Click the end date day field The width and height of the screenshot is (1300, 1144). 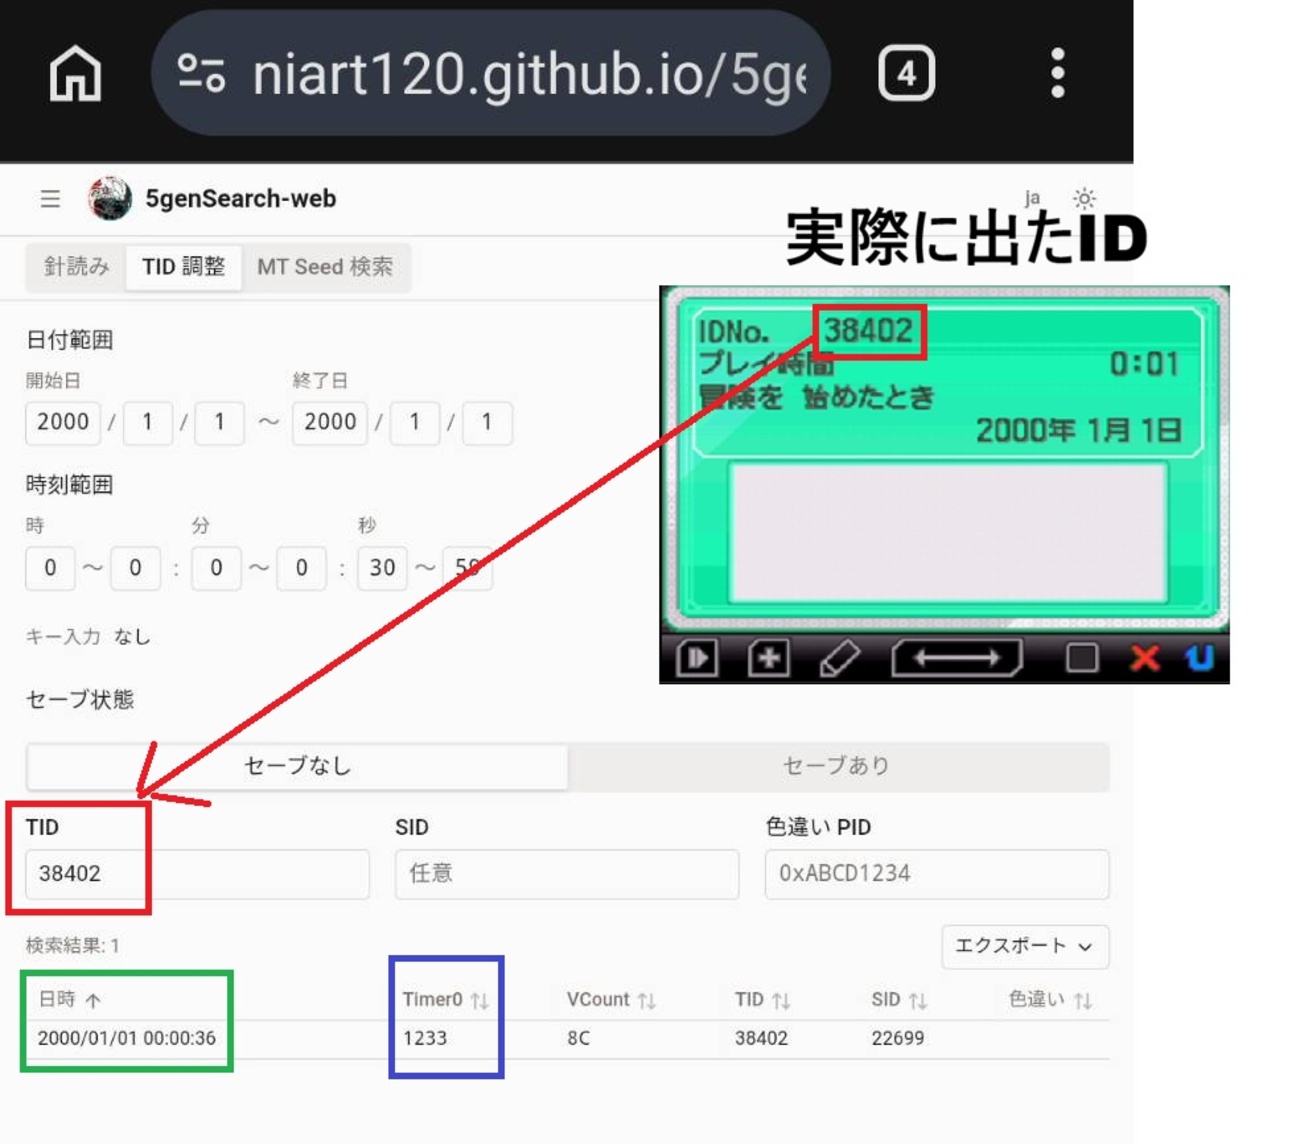[x=487, y=422]
